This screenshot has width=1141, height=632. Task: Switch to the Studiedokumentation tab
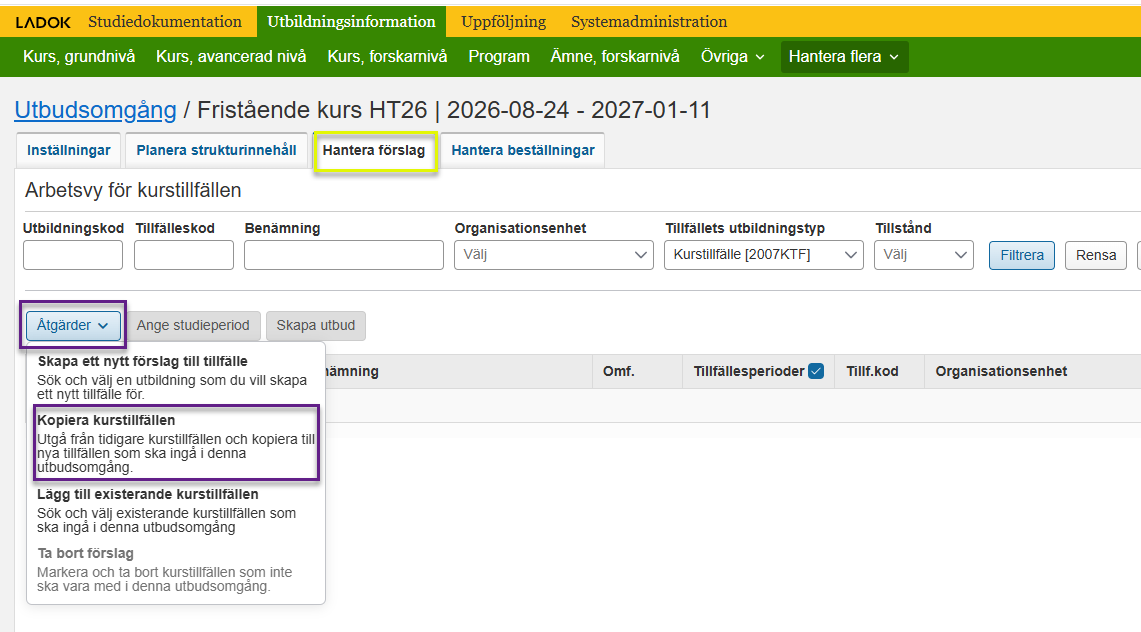tap(165, 21)
